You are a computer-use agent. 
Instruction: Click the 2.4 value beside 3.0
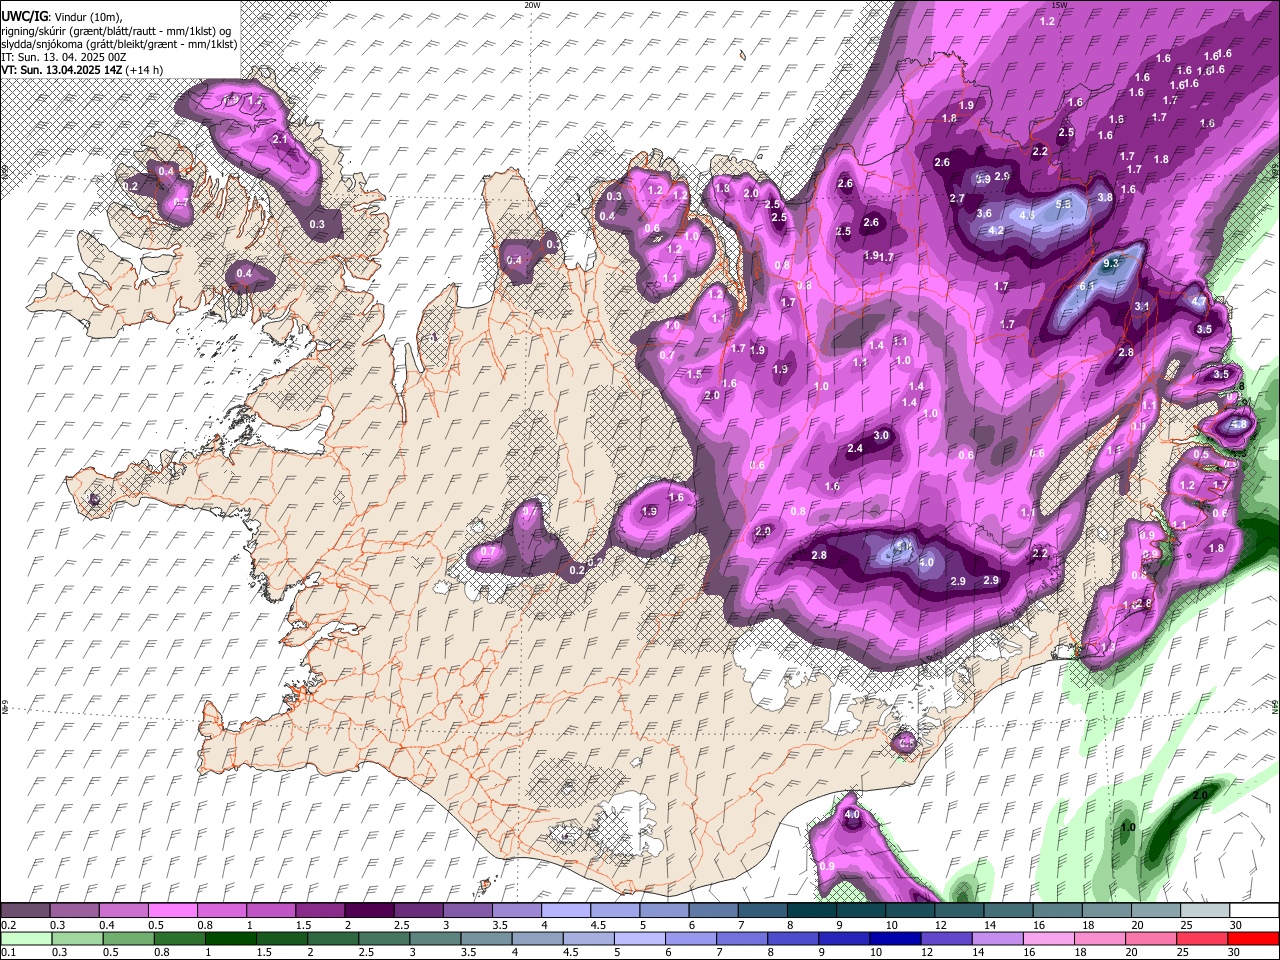[855, 449]
